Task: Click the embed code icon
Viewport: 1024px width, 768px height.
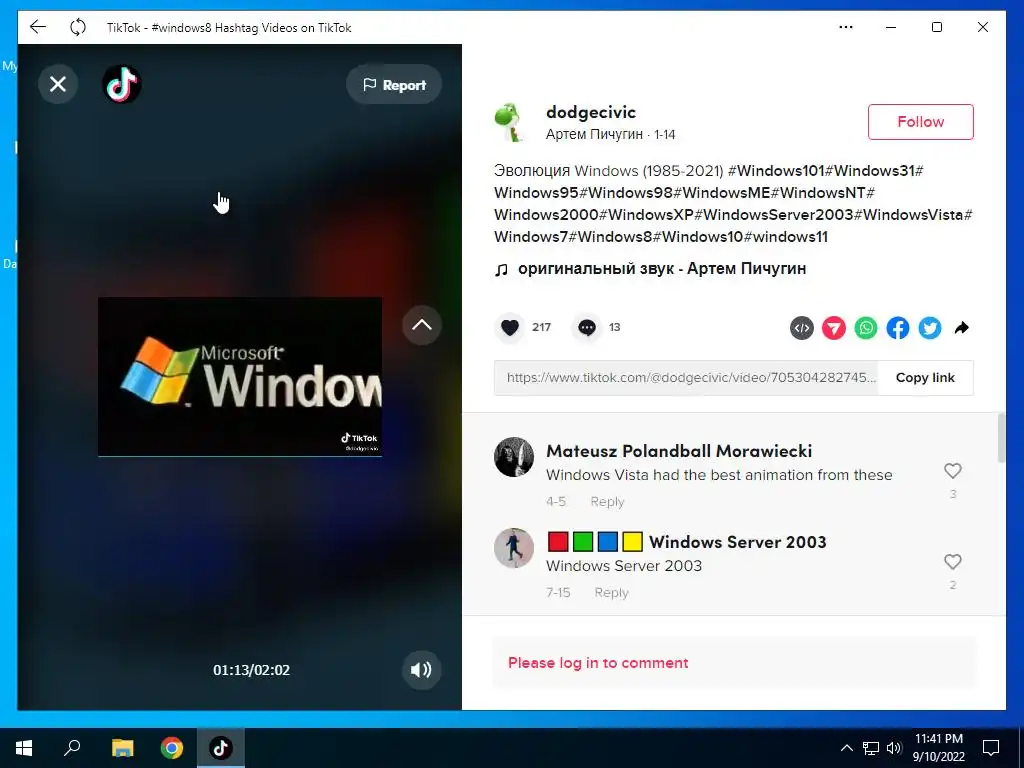Action: point(801,328)
